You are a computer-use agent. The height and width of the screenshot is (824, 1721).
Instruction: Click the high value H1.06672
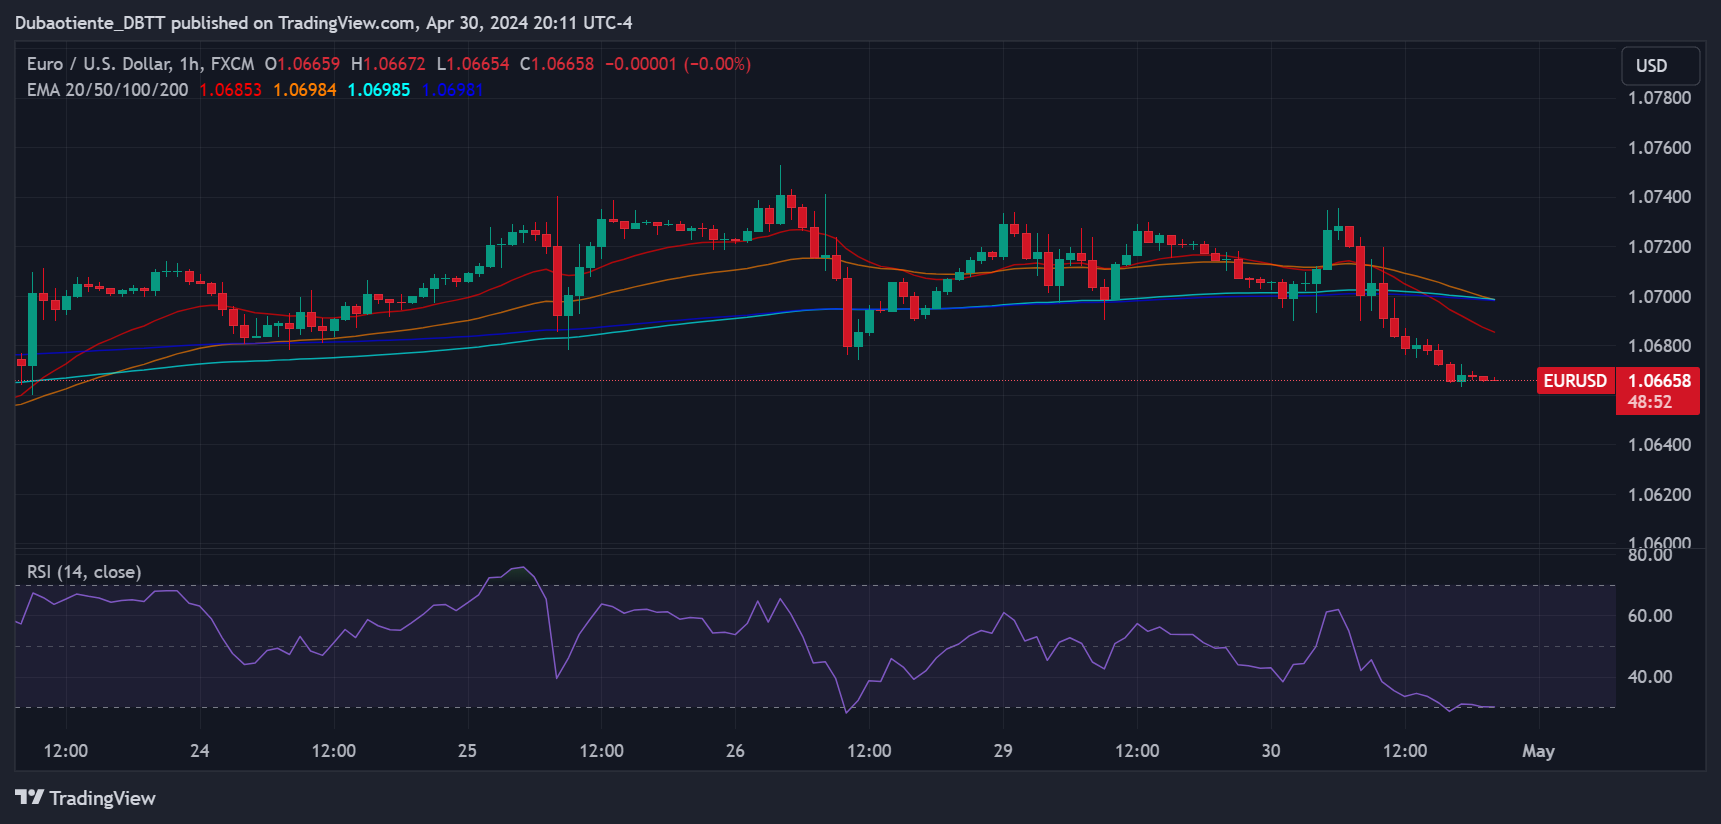click(388, 64)
